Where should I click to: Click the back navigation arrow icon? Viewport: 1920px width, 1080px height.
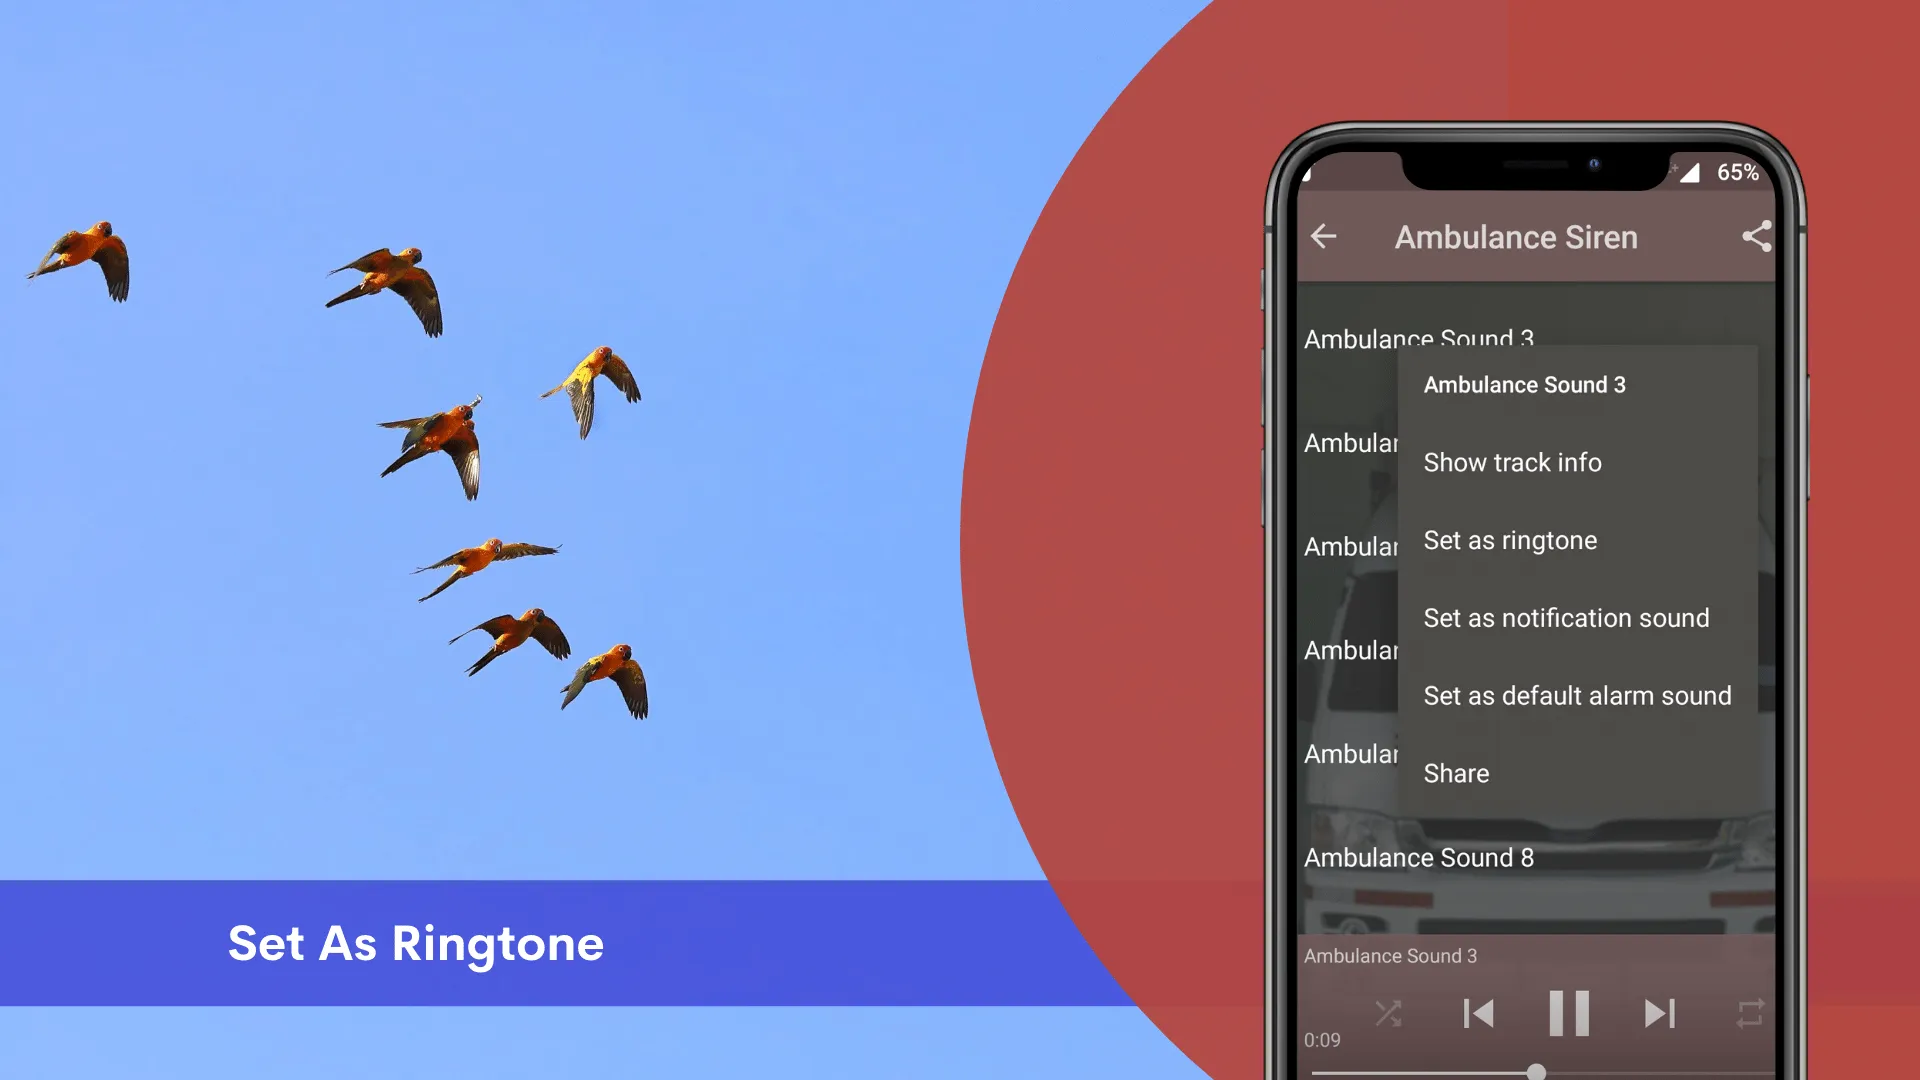click(1324, 236)
